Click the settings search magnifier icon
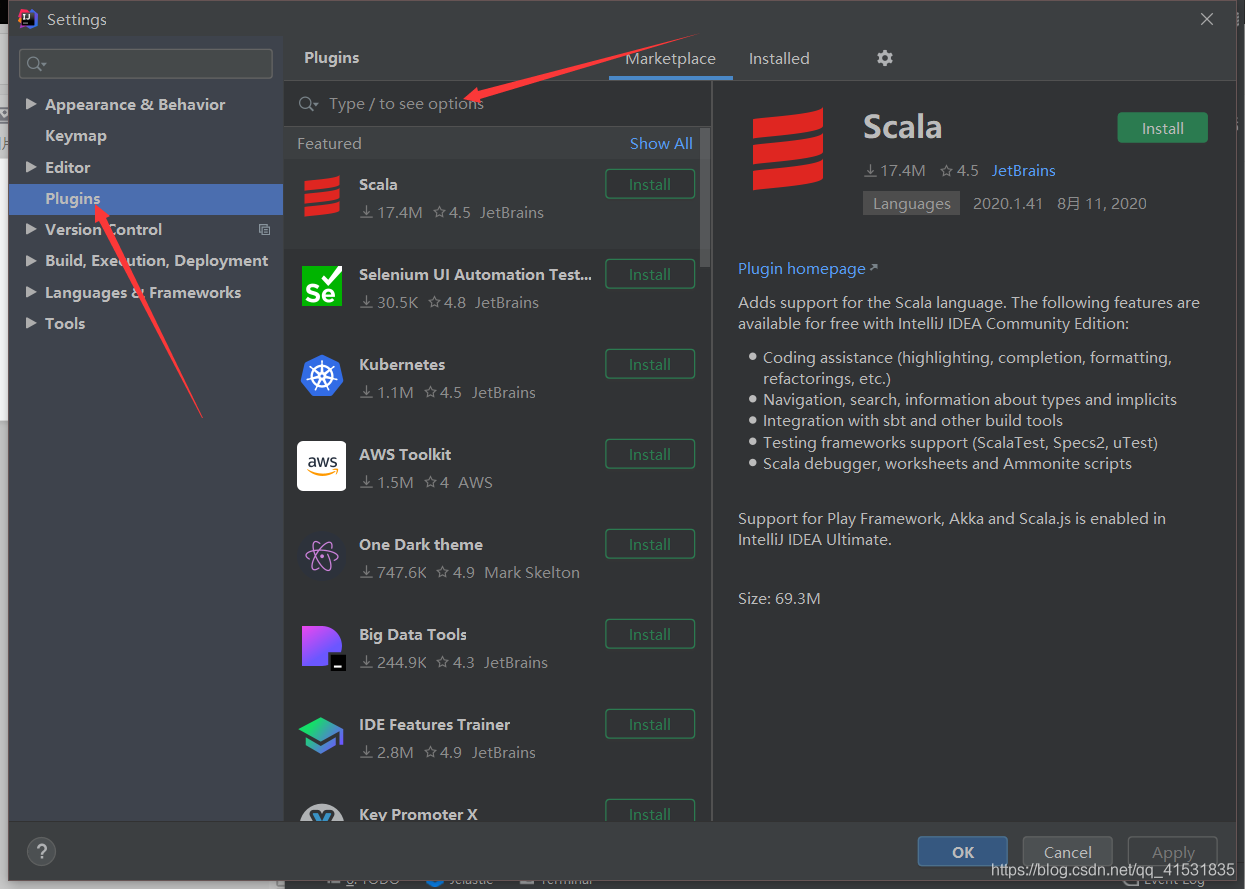This screenshot has height=889, width=1245. [x=36, y=64]
